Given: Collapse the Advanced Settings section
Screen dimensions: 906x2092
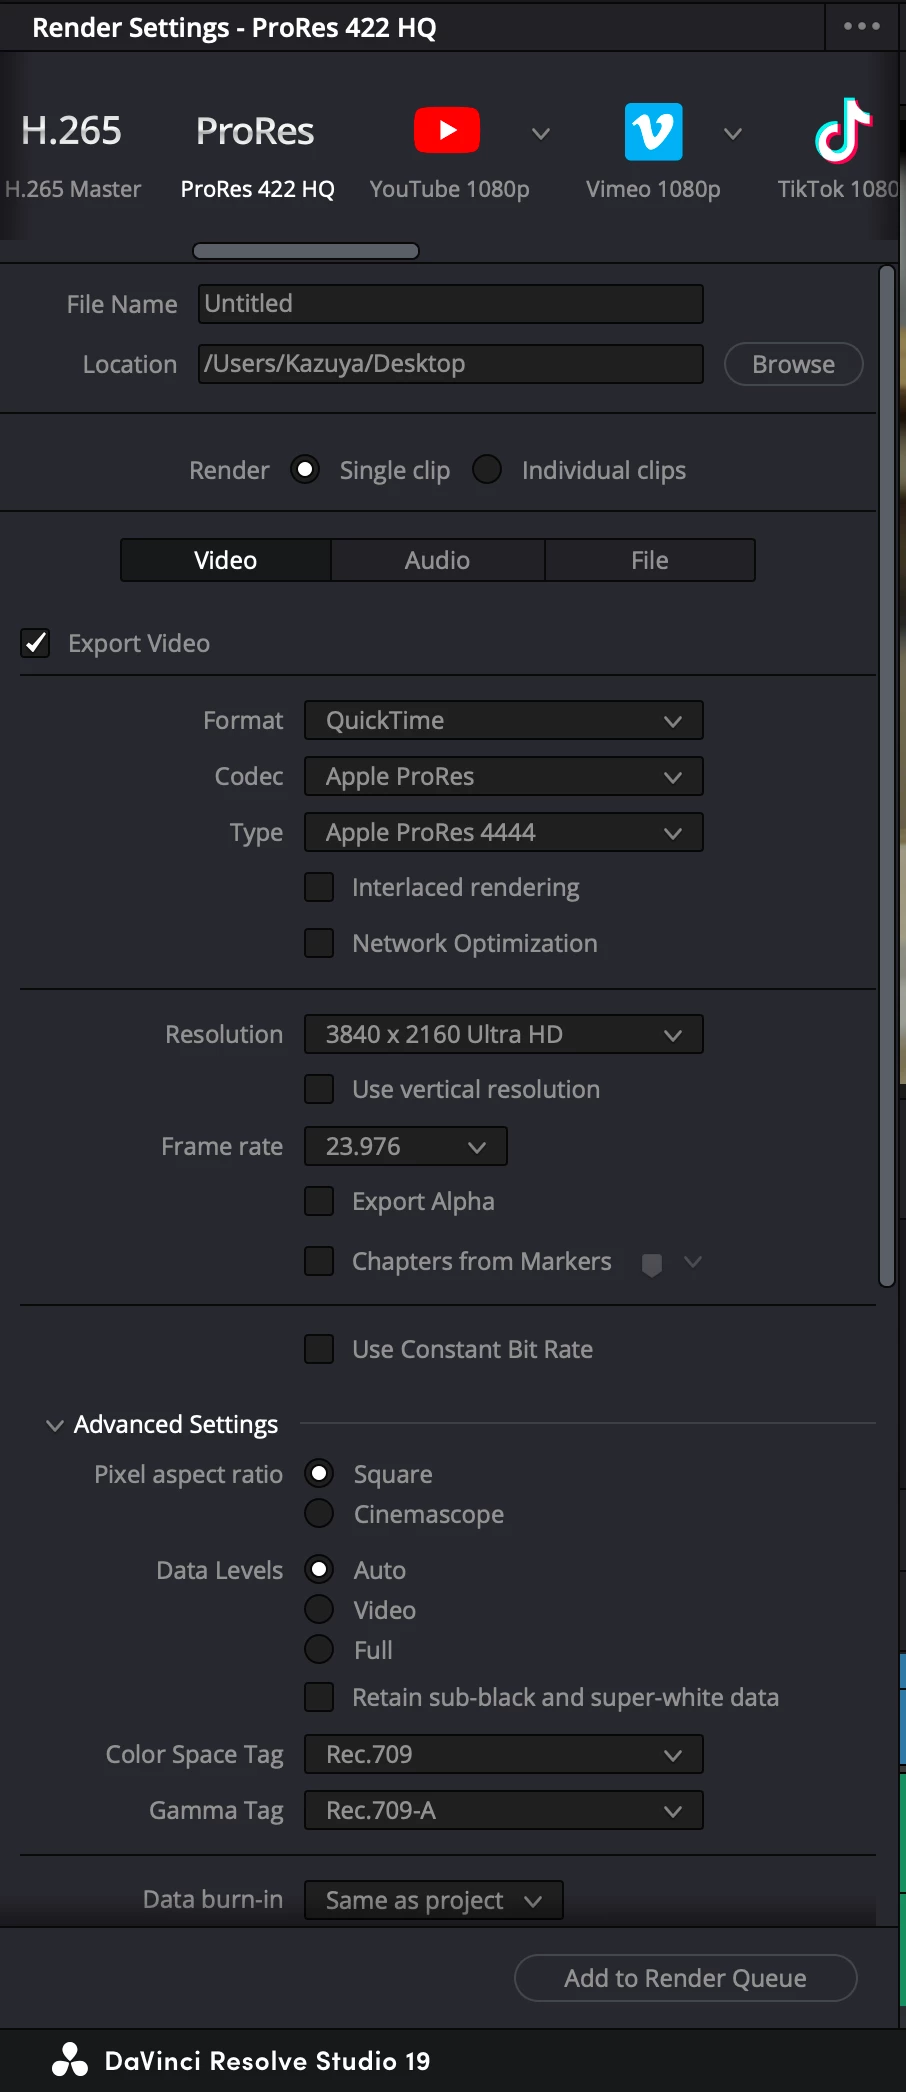Looking at the screenshot, I should 55,1425.
